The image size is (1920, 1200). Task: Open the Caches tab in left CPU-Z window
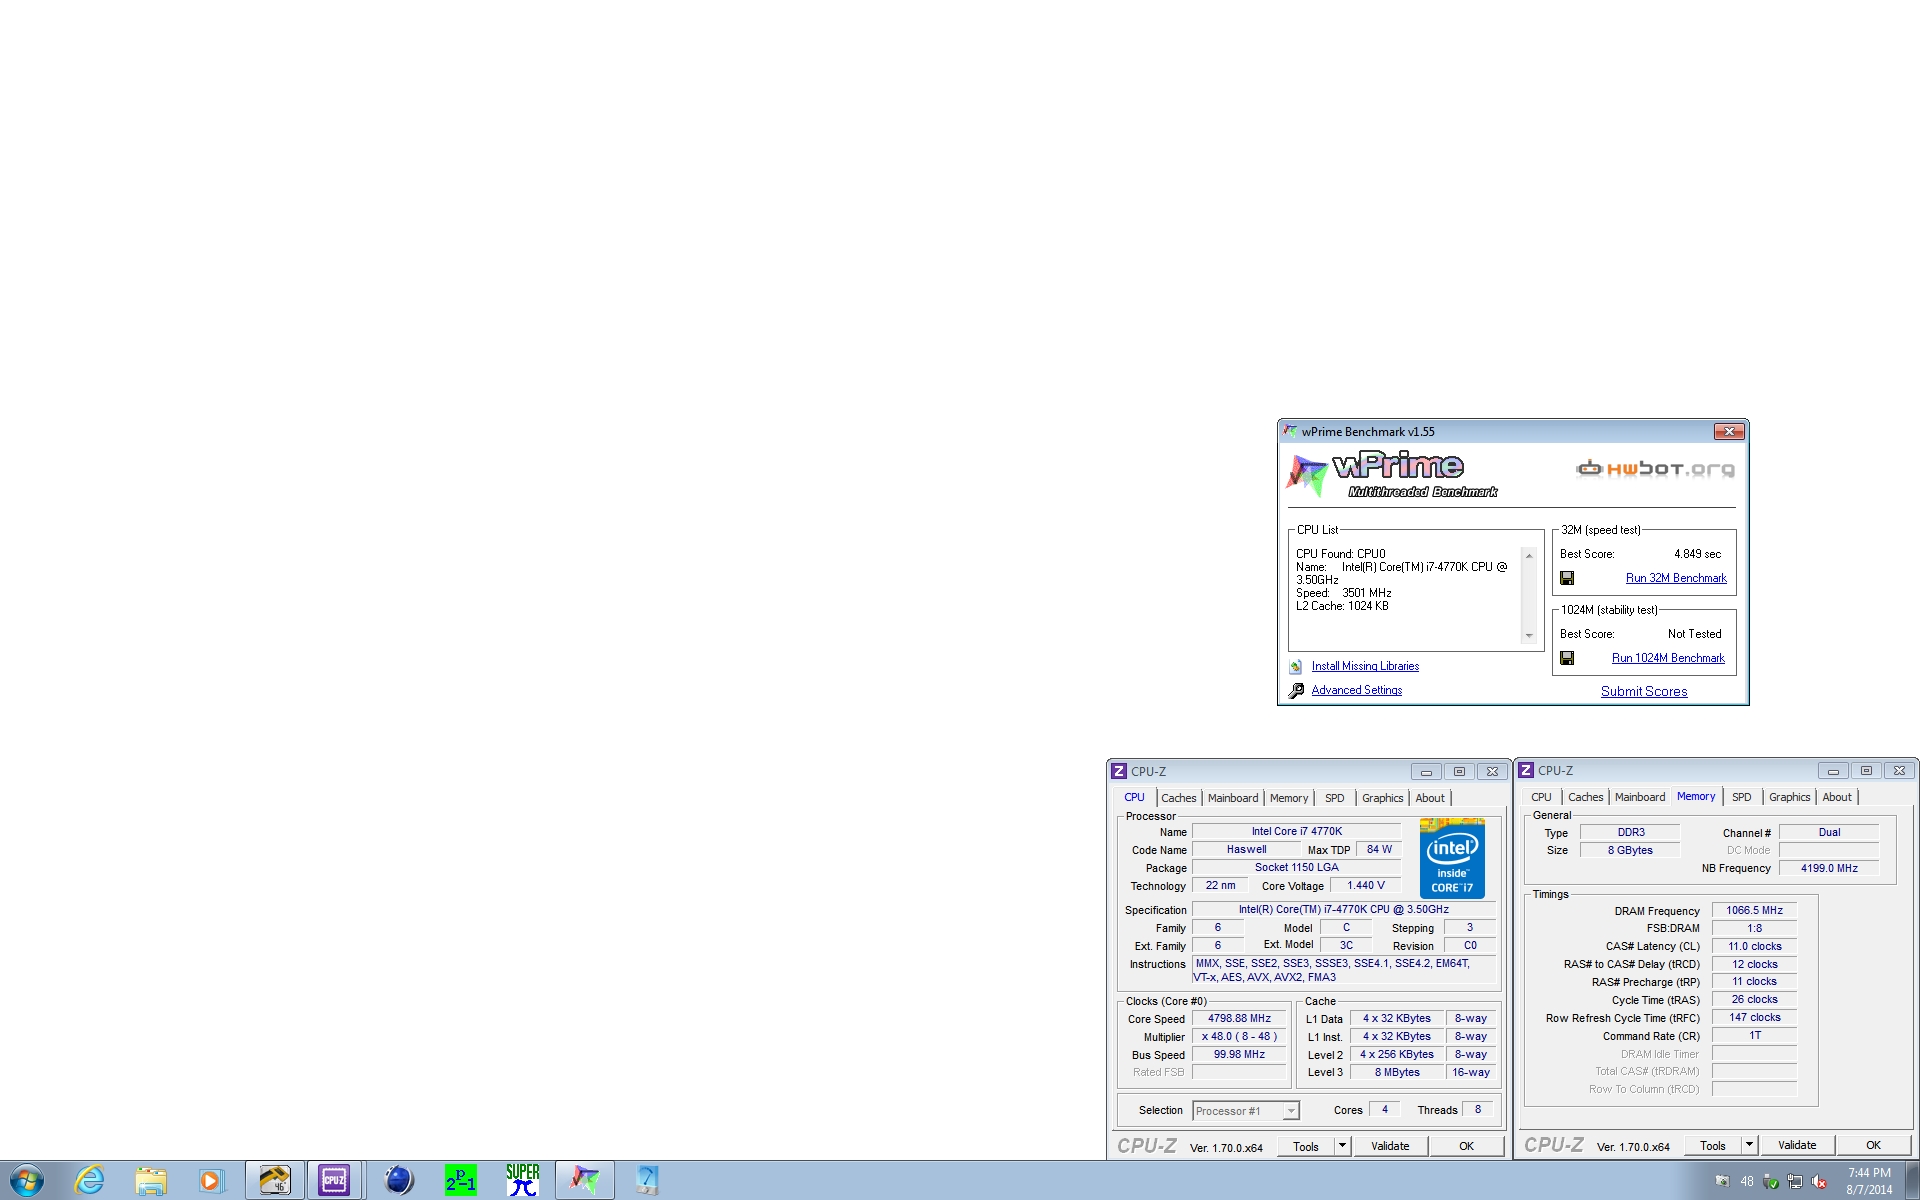tap(1179, 798)
